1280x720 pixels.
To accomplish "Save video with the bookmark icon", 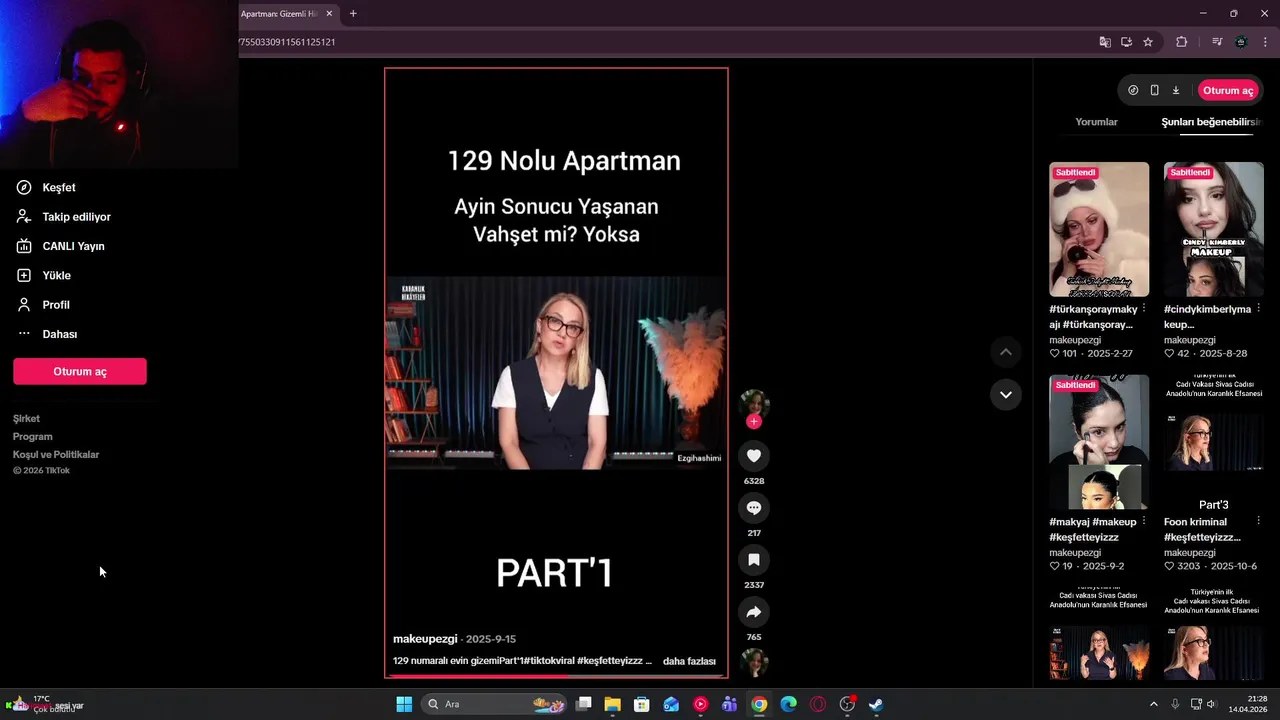I will [x=754, y=560].
